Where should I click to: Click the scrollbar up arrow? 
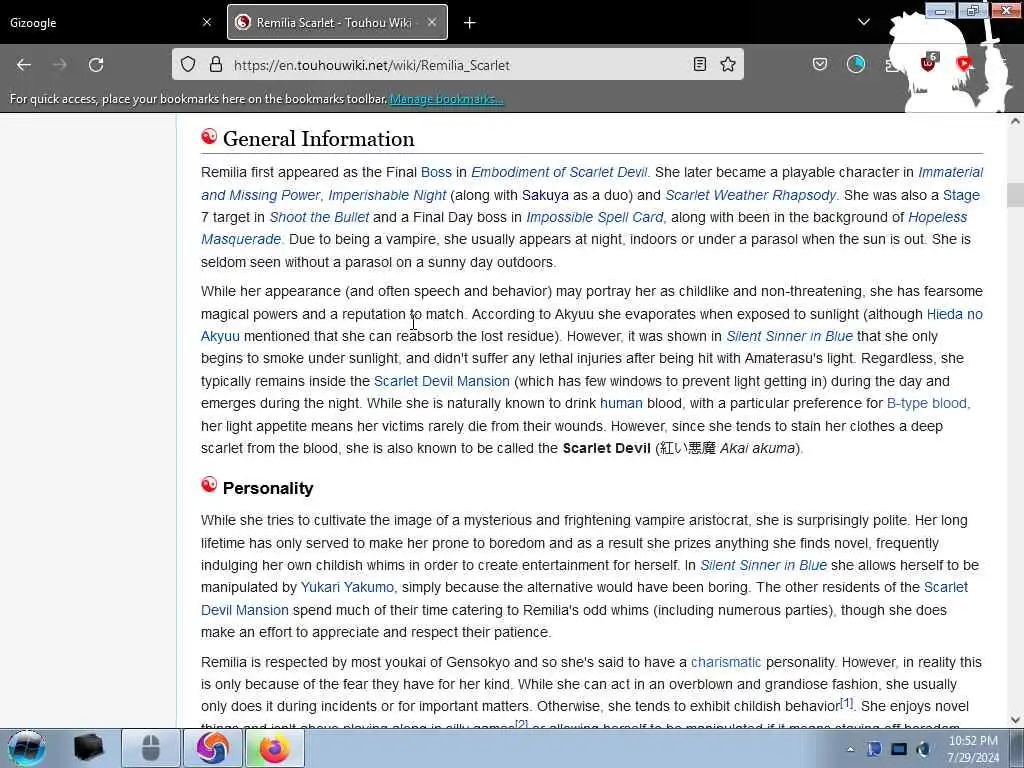(1015, 121)
